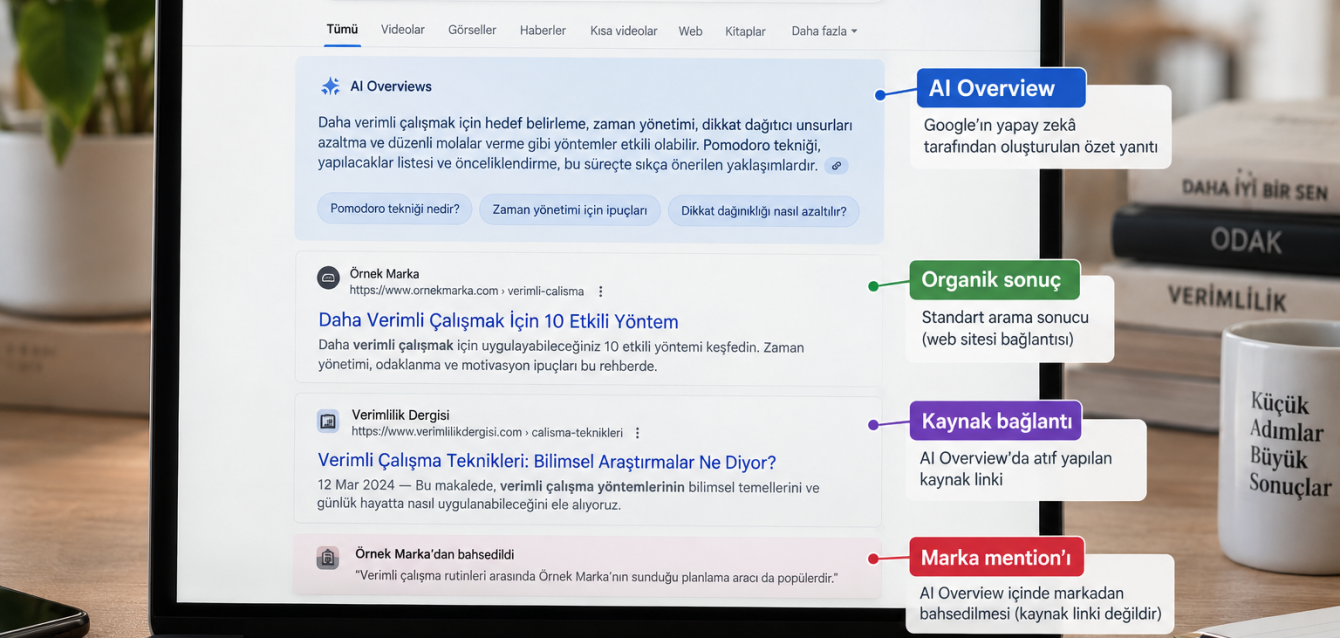Screen dimensions: 1340x638
Task: Click the ornekmarka.com verimli-calisma URL
Action: pyautogui.click(x=466, y=291)
